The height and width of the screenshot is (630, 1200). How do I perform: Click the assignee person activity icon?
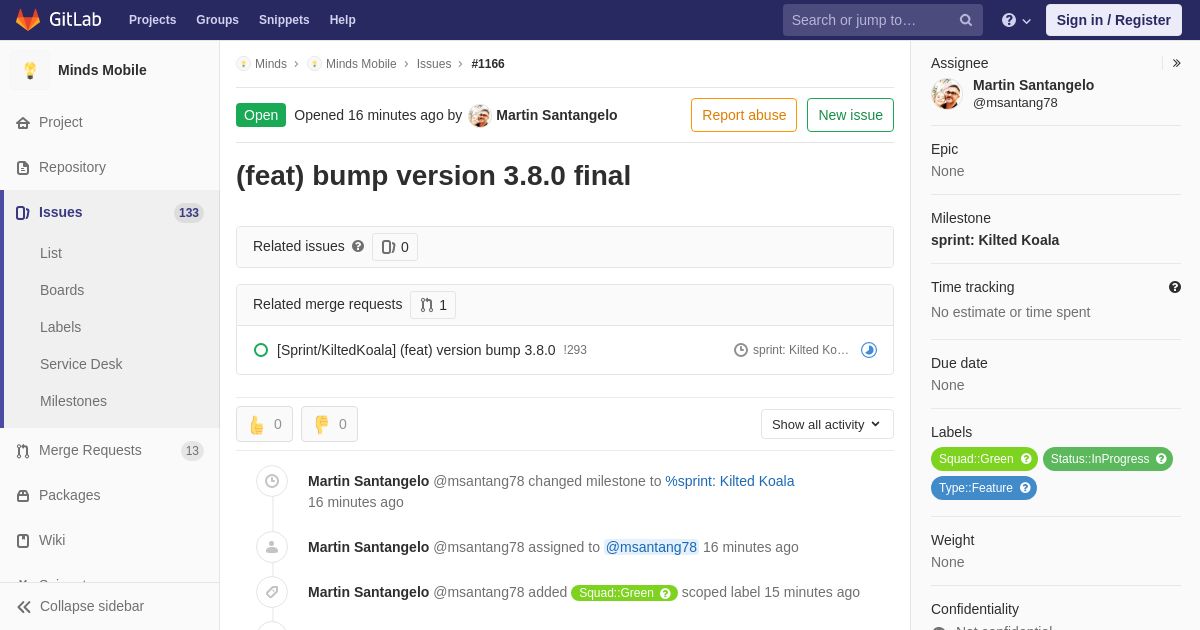pos(272,547)
